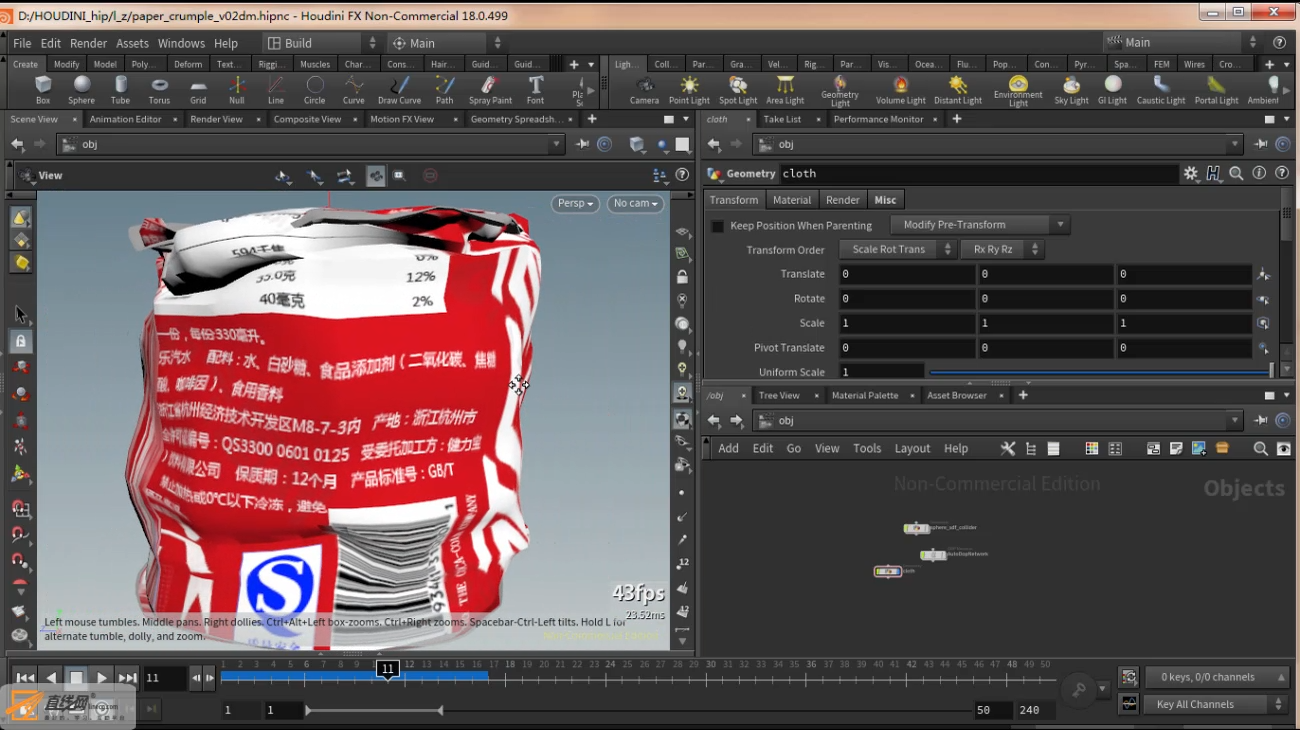Add a Sky Light
This screenshot has width=1300, height=730.
coord(1071,90)
